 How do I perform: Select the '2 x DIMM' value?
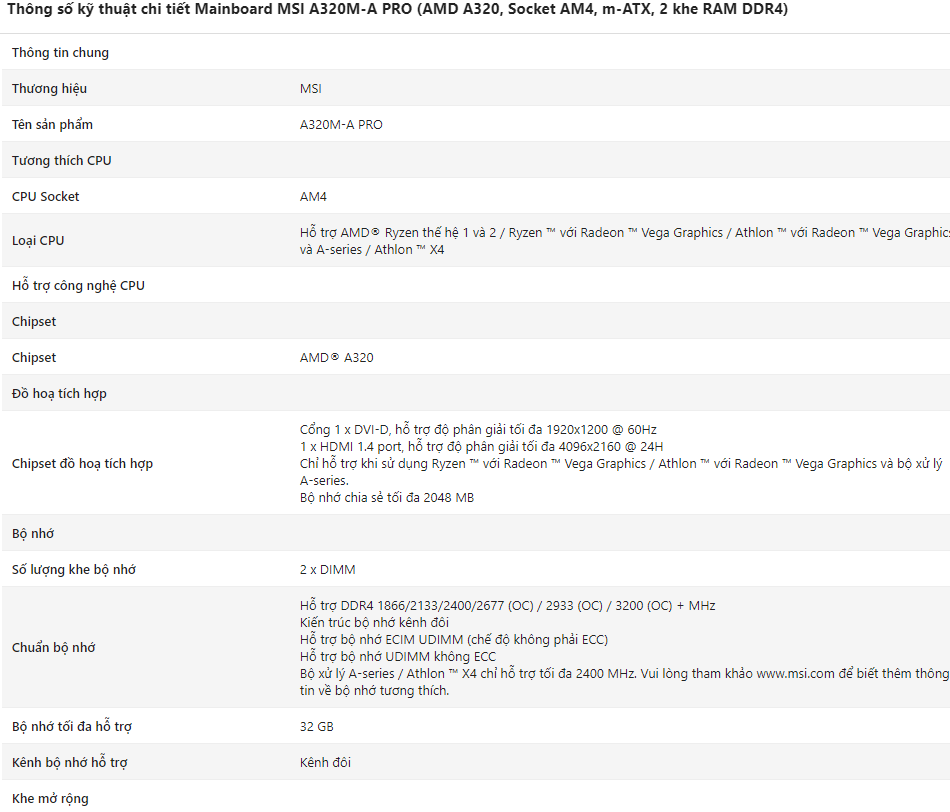tap(327, 569)
